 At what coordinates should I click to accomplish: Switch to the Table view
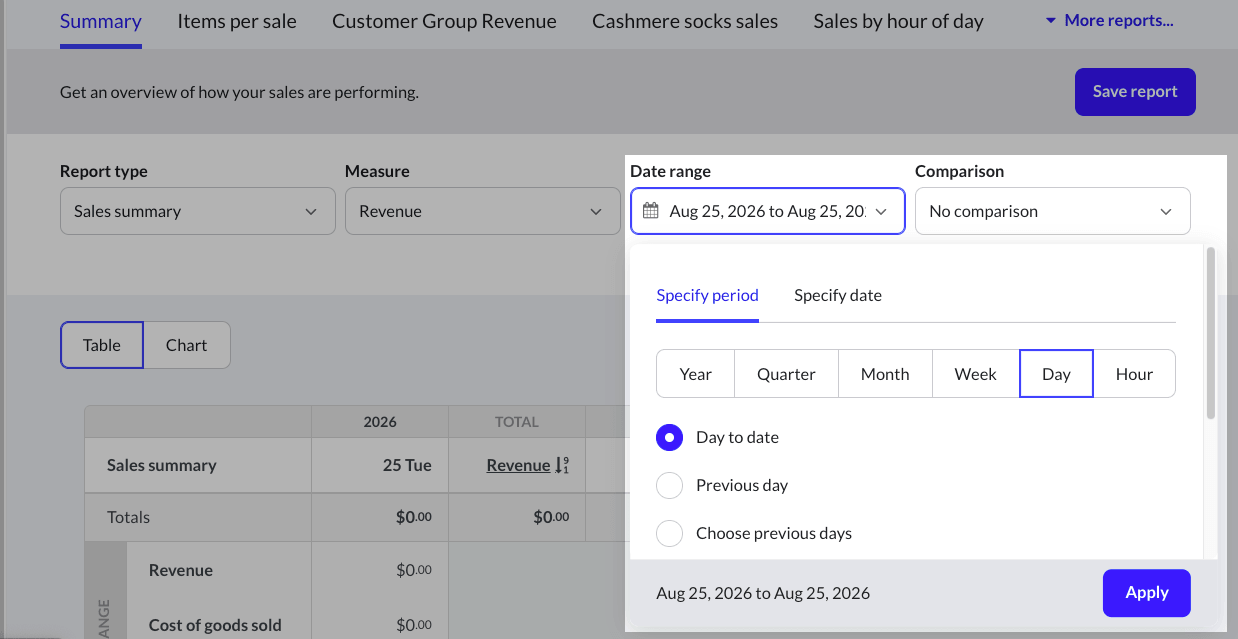pos(102,345)
